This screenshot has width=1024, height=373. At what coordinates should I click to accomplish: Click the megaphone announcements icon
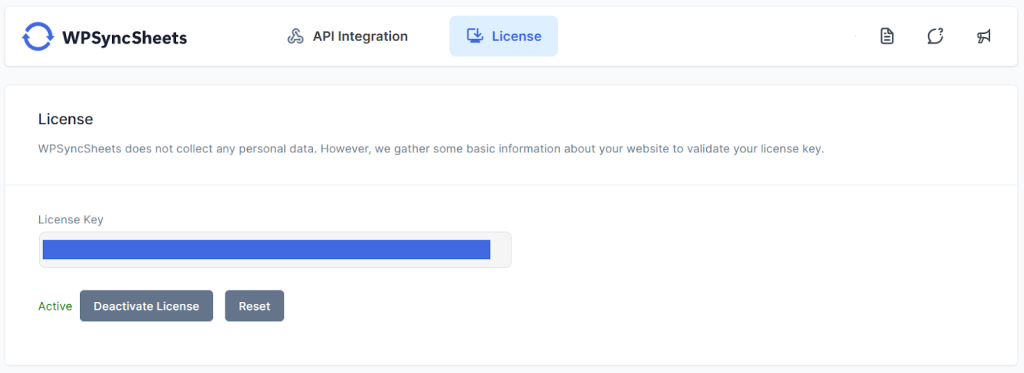(984, 37)
